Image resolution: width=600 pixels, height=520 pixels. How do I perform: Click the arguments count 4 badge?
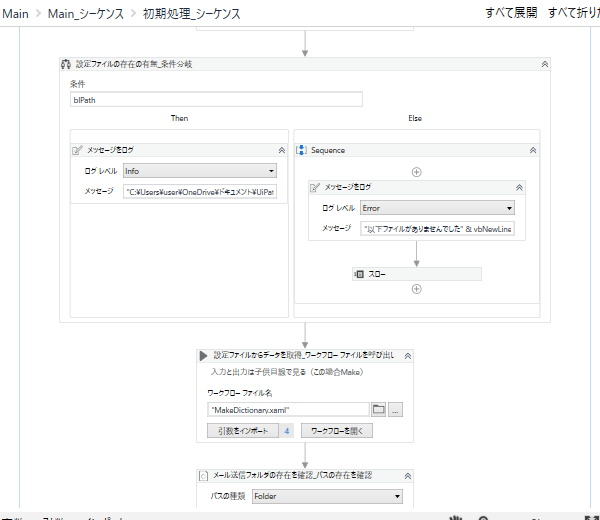pos(287,431)
